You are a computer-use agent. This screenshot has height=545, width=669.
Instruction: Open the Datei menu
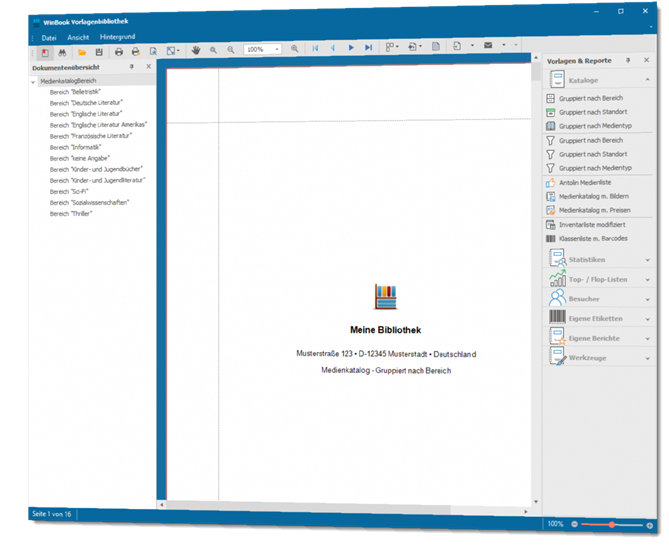49,36
